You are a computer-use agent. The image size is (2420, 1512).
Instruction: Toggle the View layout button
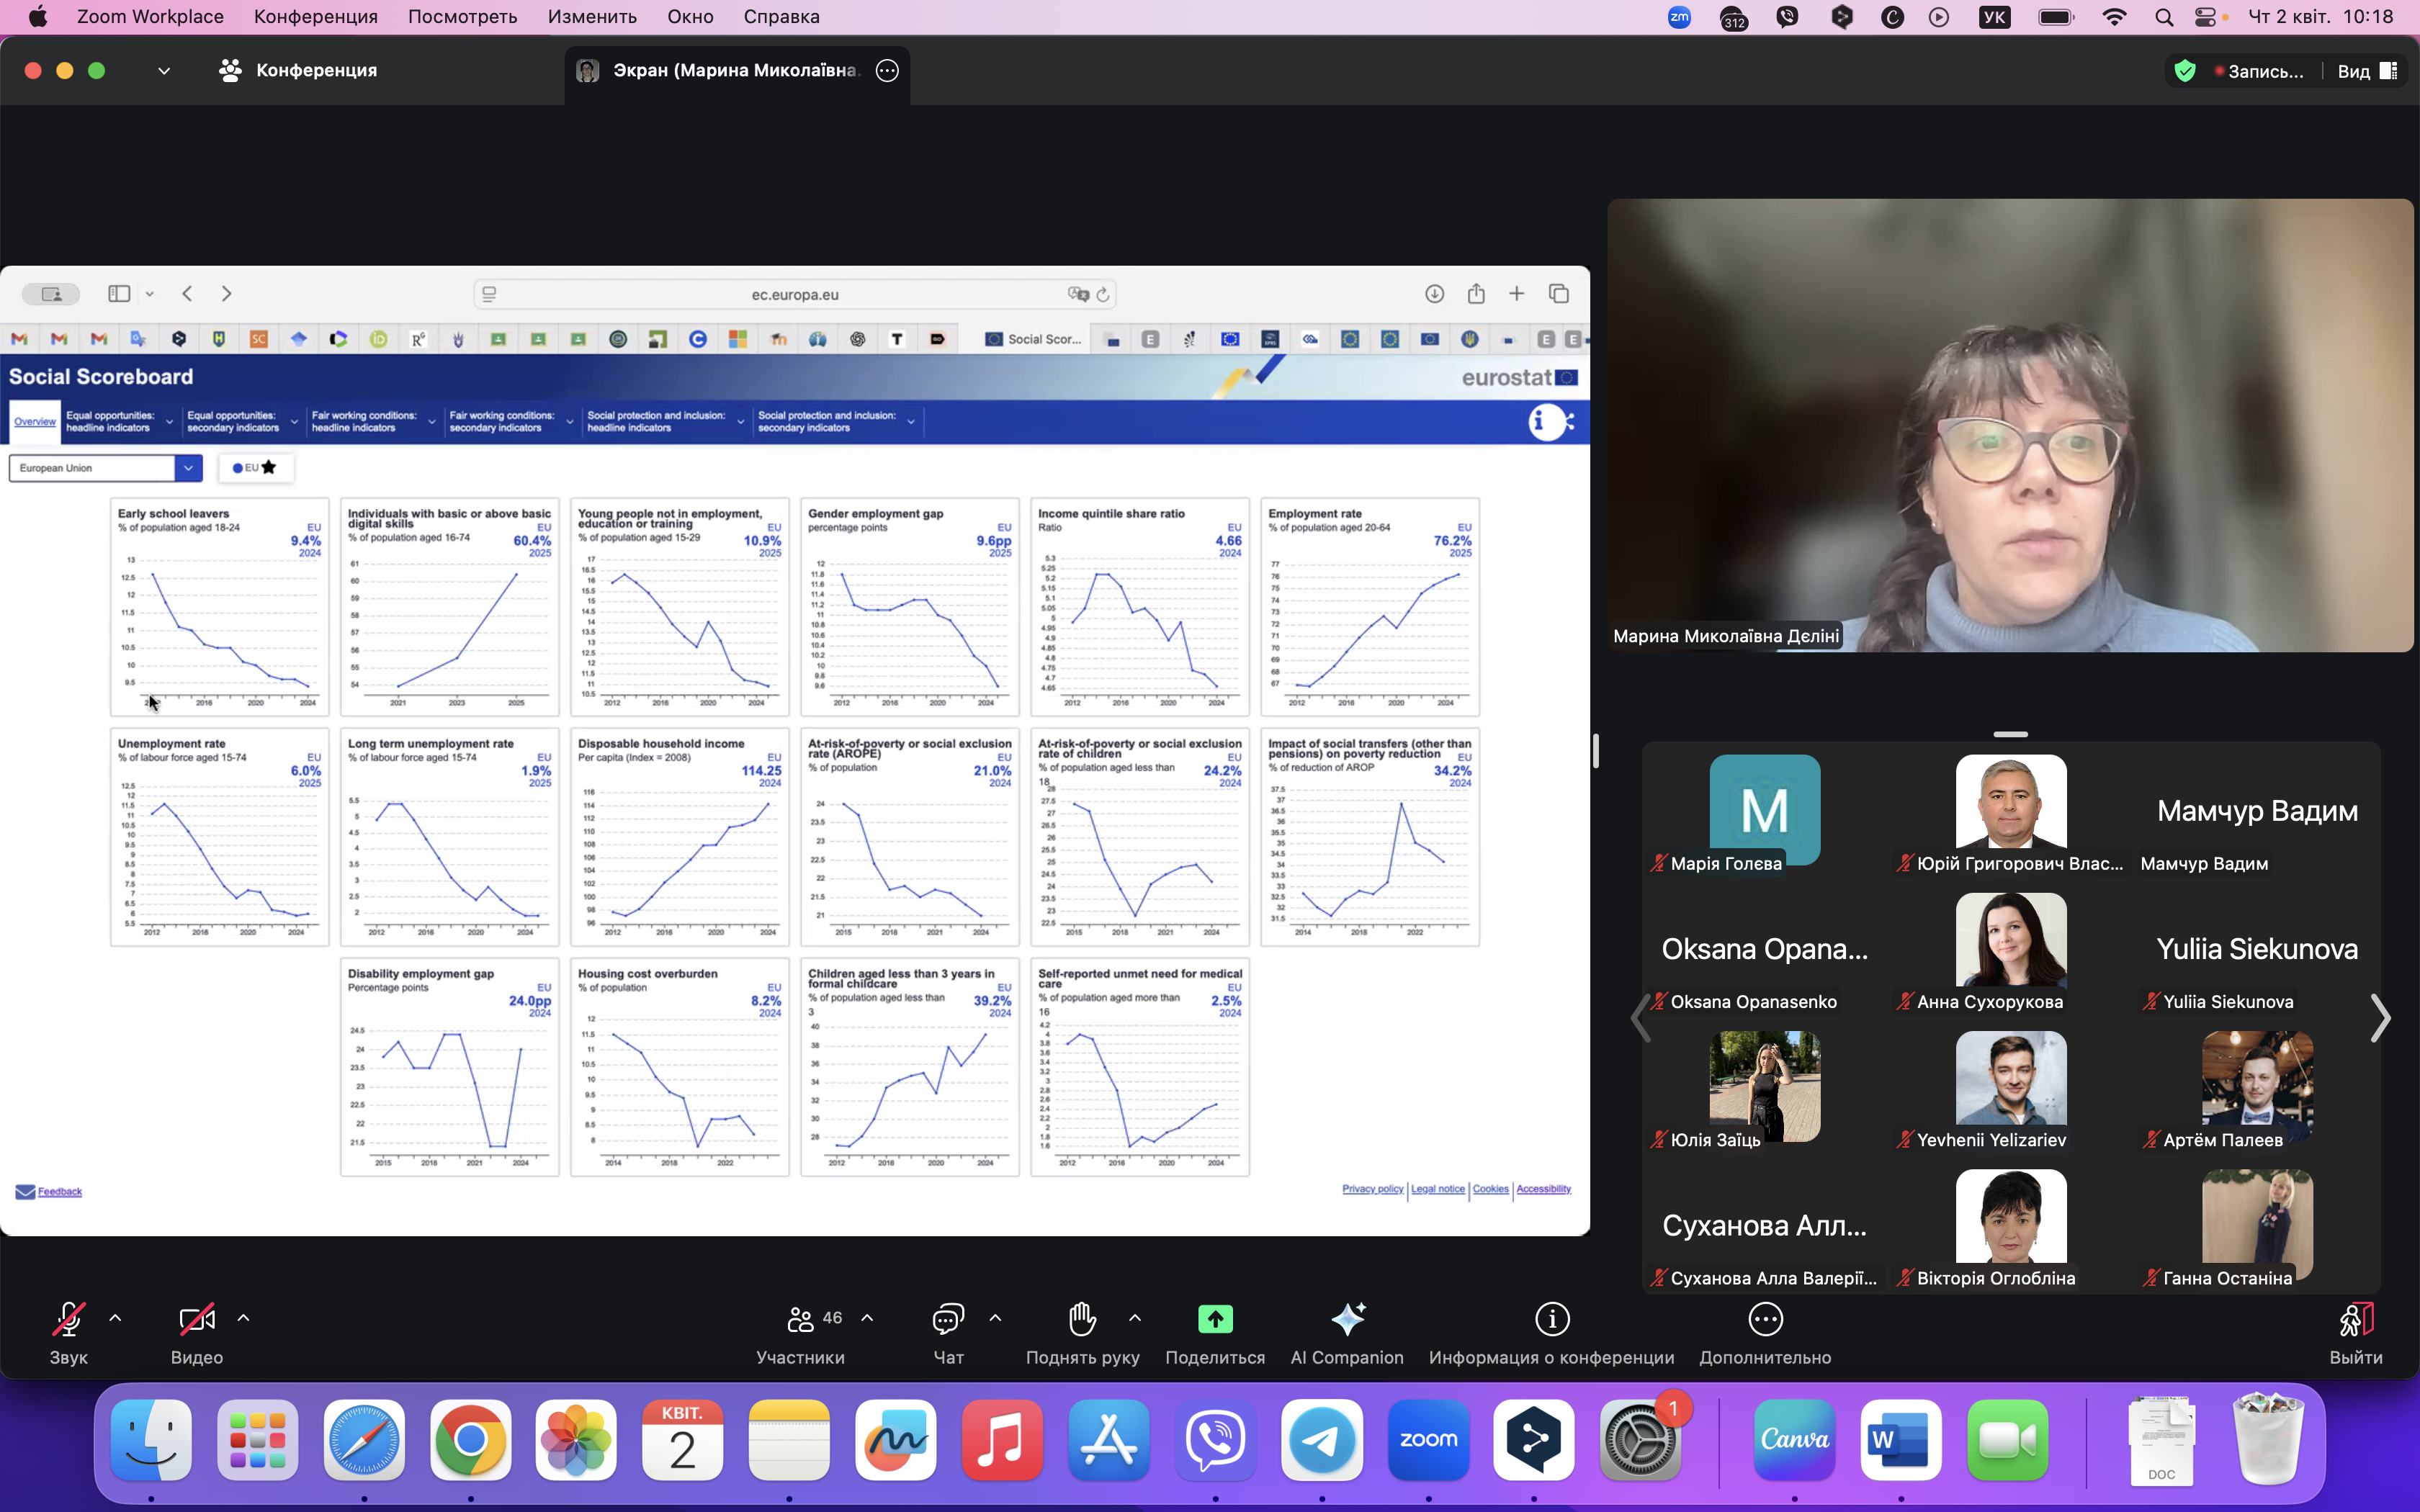(2366, 71)
